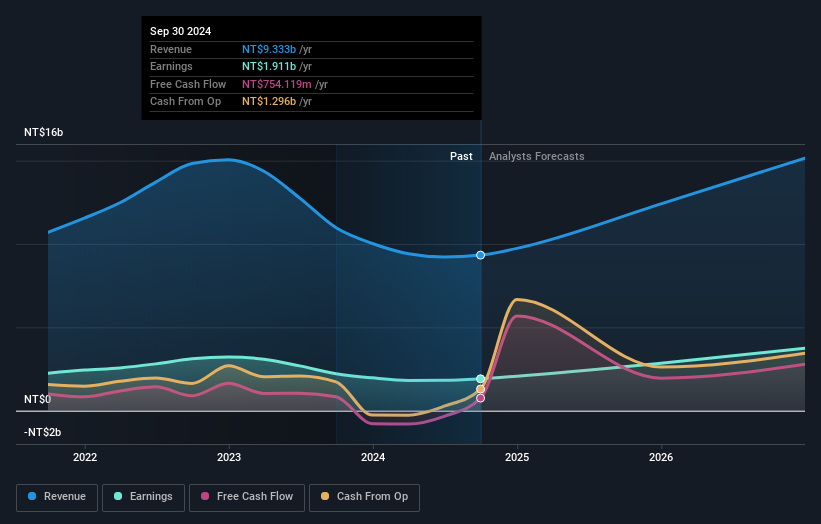Select the 2022 x-axis label
Viewport: 821px width, 524px height.
point(85,457)
